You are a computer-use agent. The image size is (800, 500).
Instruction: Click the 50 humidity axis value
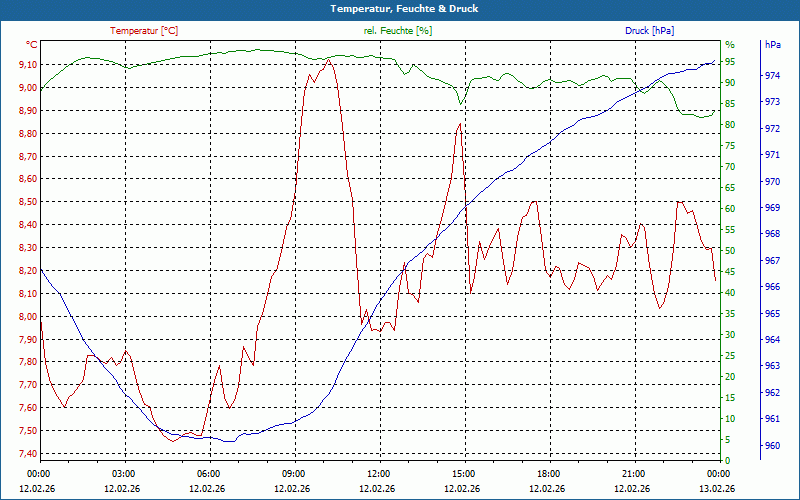(730, 251)
